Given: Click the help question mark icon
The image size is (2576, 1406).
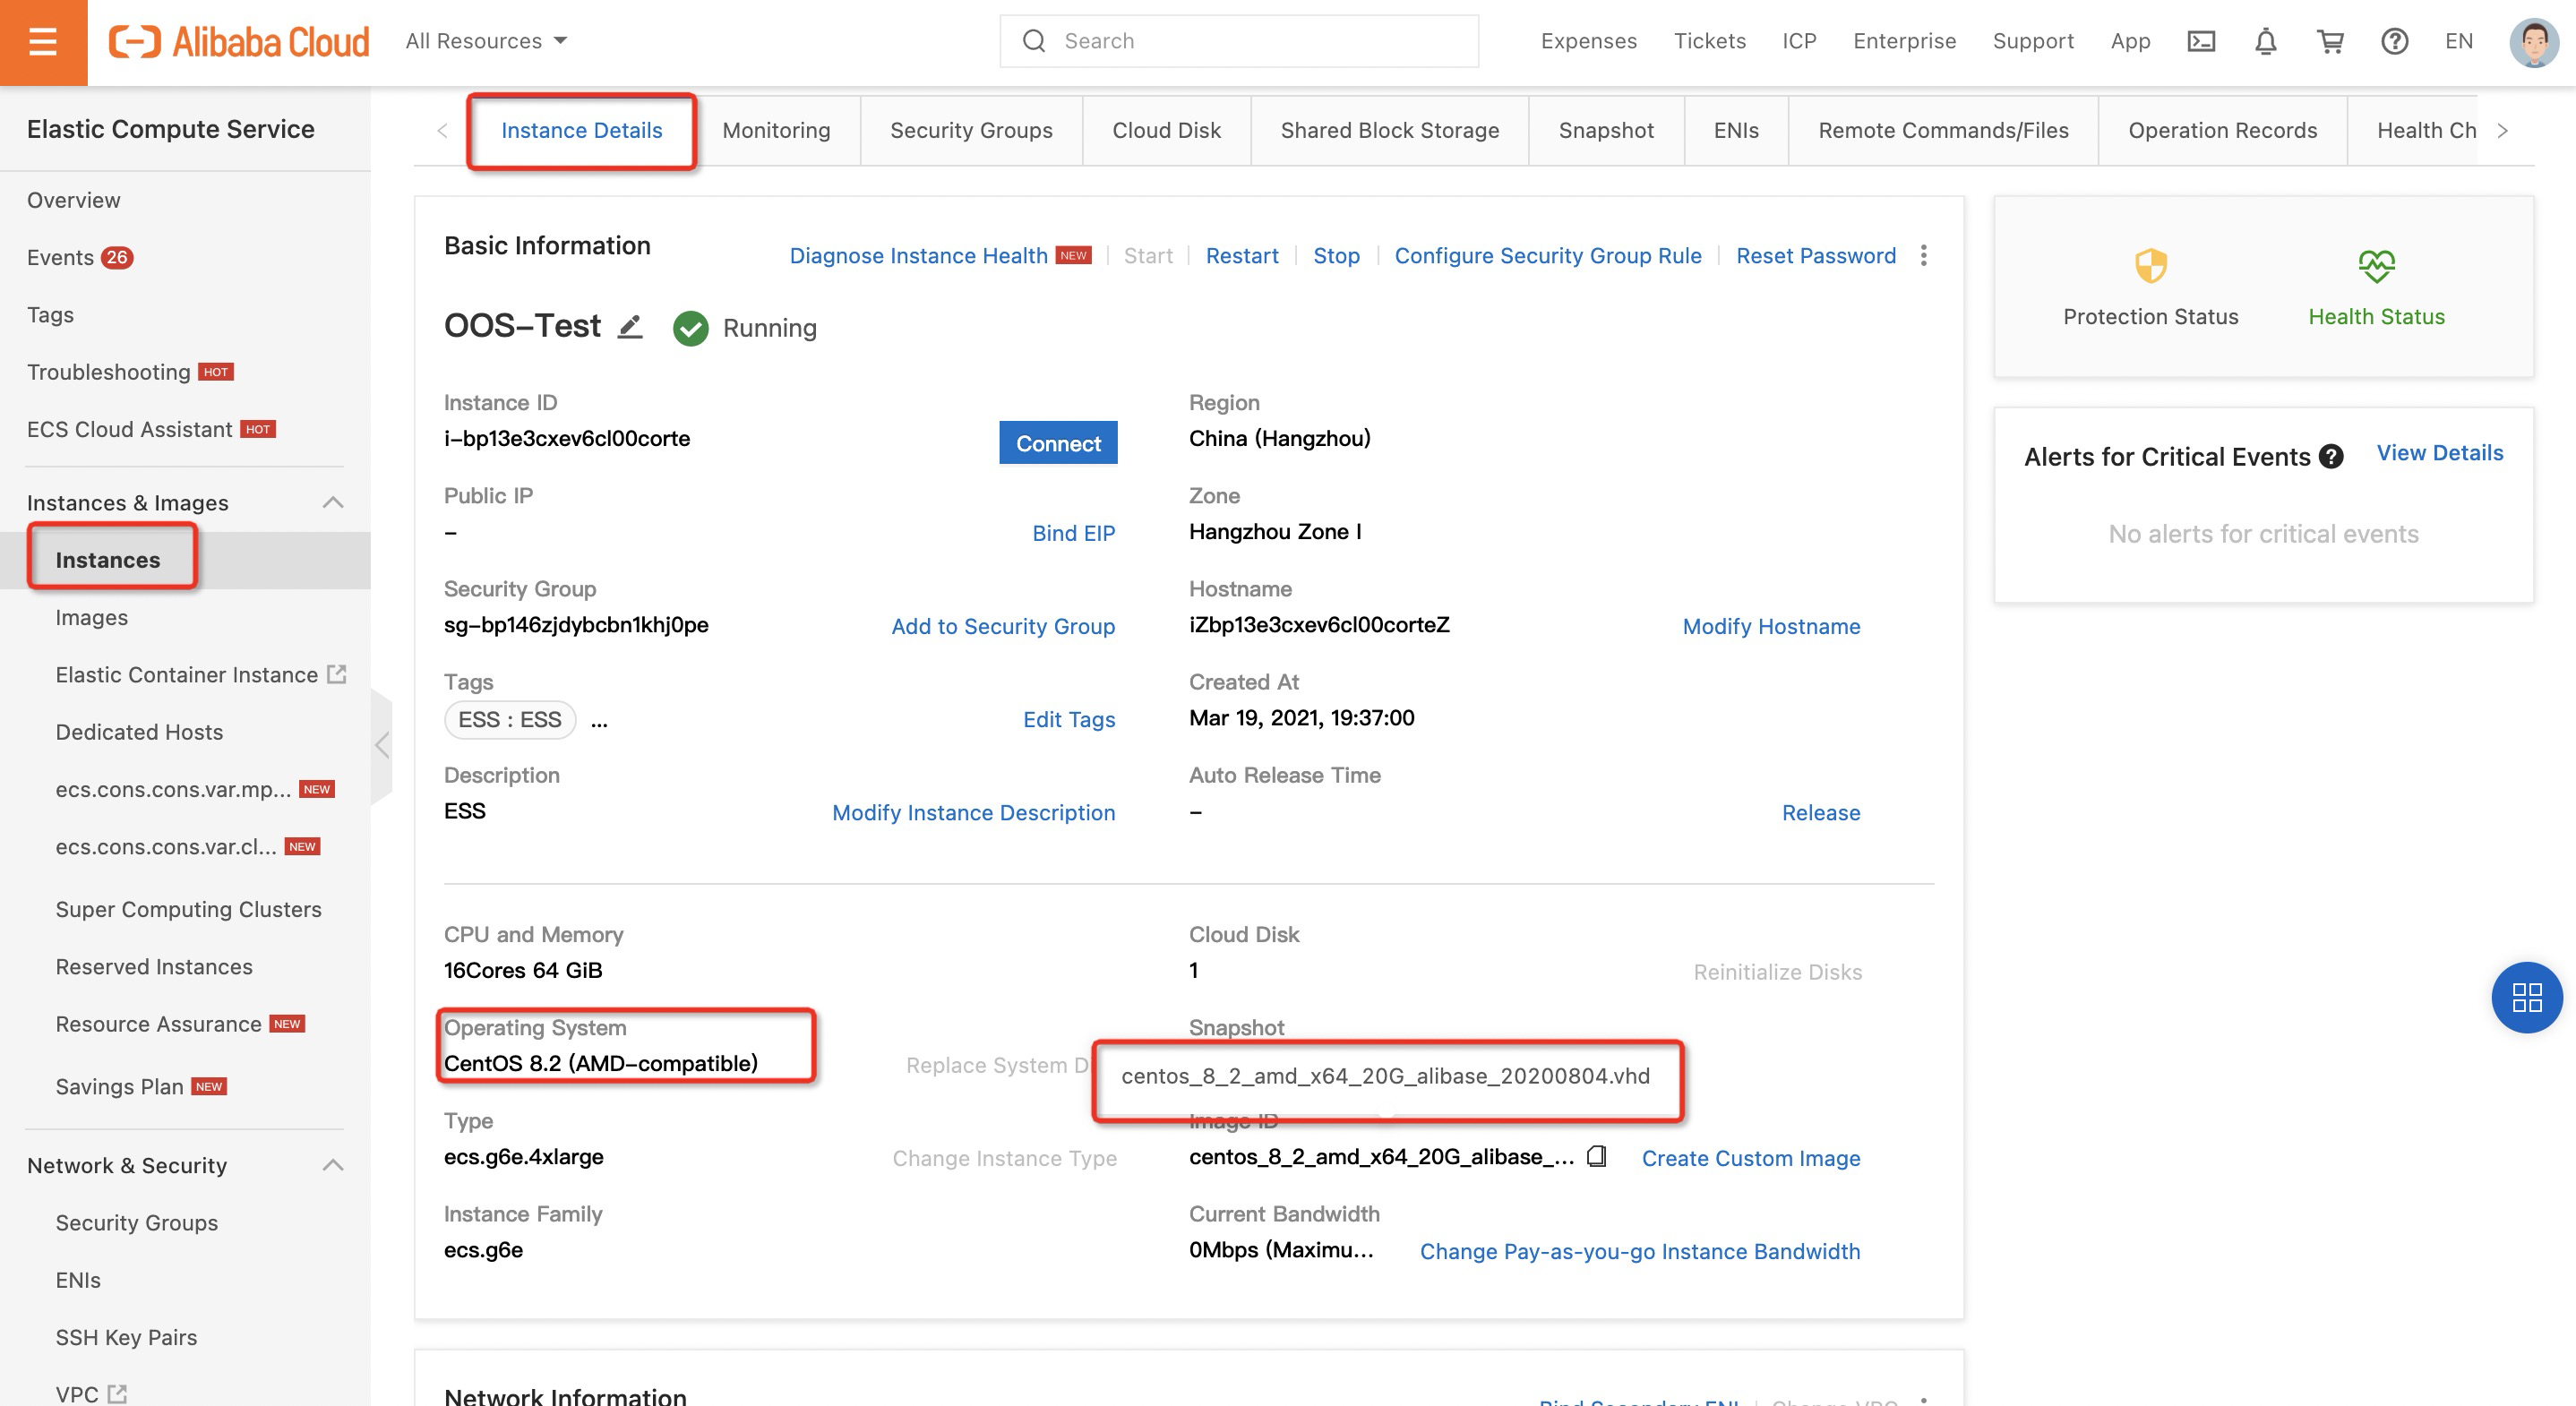Looking at the screenshot, I should tap(2394, 41).
